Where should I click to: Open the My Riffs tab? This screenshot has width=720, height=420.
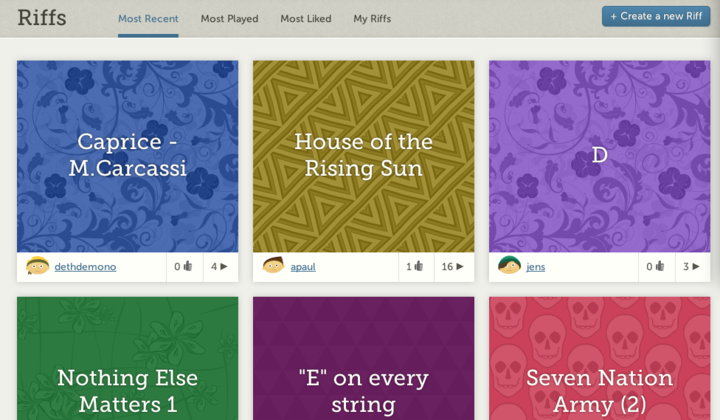[372, 19]
